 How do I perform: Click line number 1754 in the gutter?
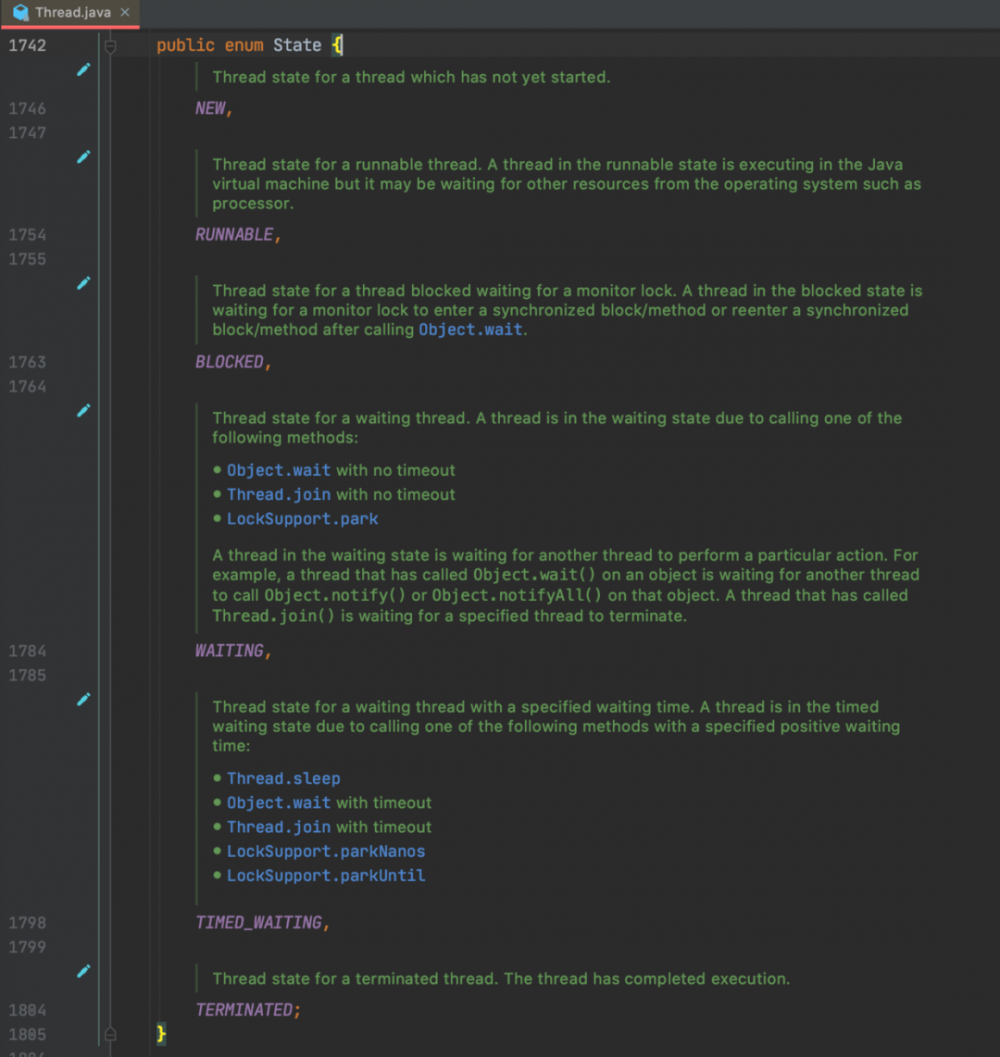click(28, 235)
